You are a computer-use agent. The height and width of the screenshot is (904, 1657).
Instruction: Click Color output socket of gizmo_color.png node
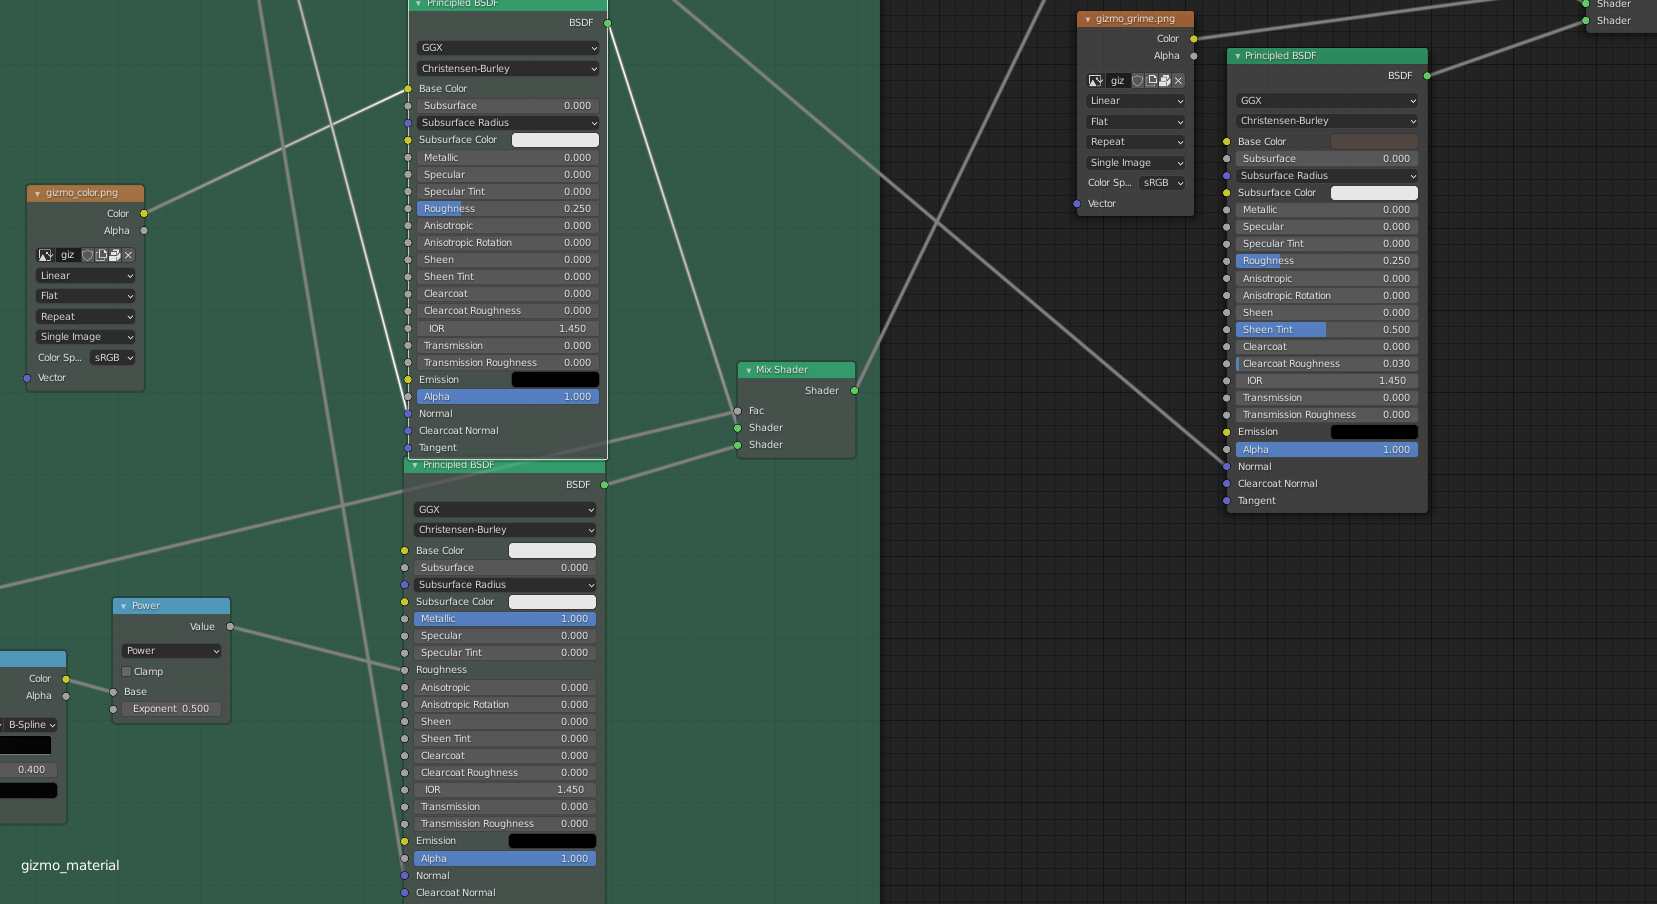pyautogui.click(x=144, y=213)
